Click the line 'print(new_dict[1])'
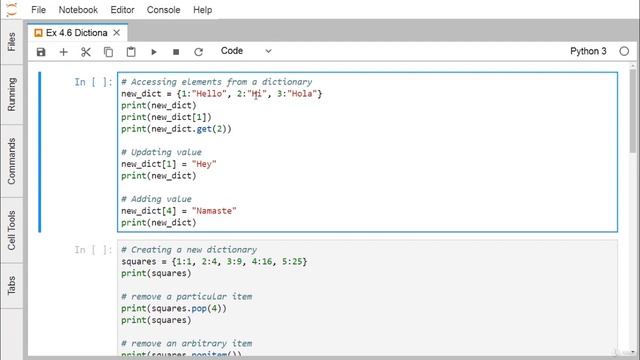The width and height of the screenshot is (640, 360). tap(166, 117)
